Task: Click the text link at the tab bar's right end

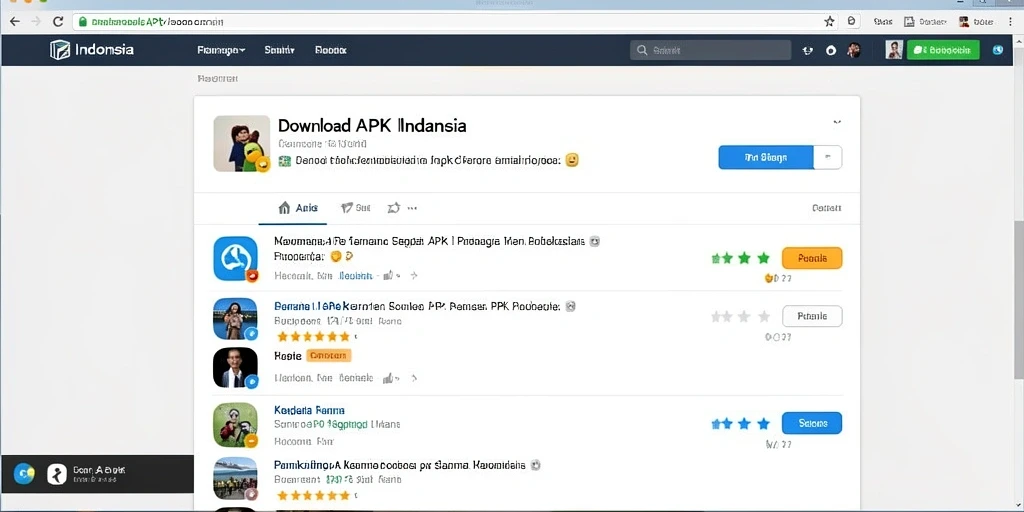Action: 826,208
